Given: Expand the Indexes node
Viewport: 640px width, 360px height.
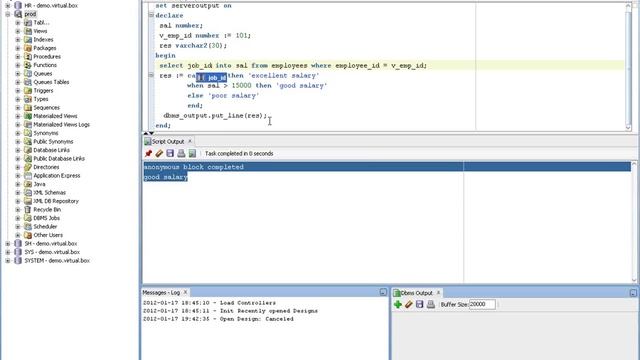Looking at the screenshot, I should [18, 40].
